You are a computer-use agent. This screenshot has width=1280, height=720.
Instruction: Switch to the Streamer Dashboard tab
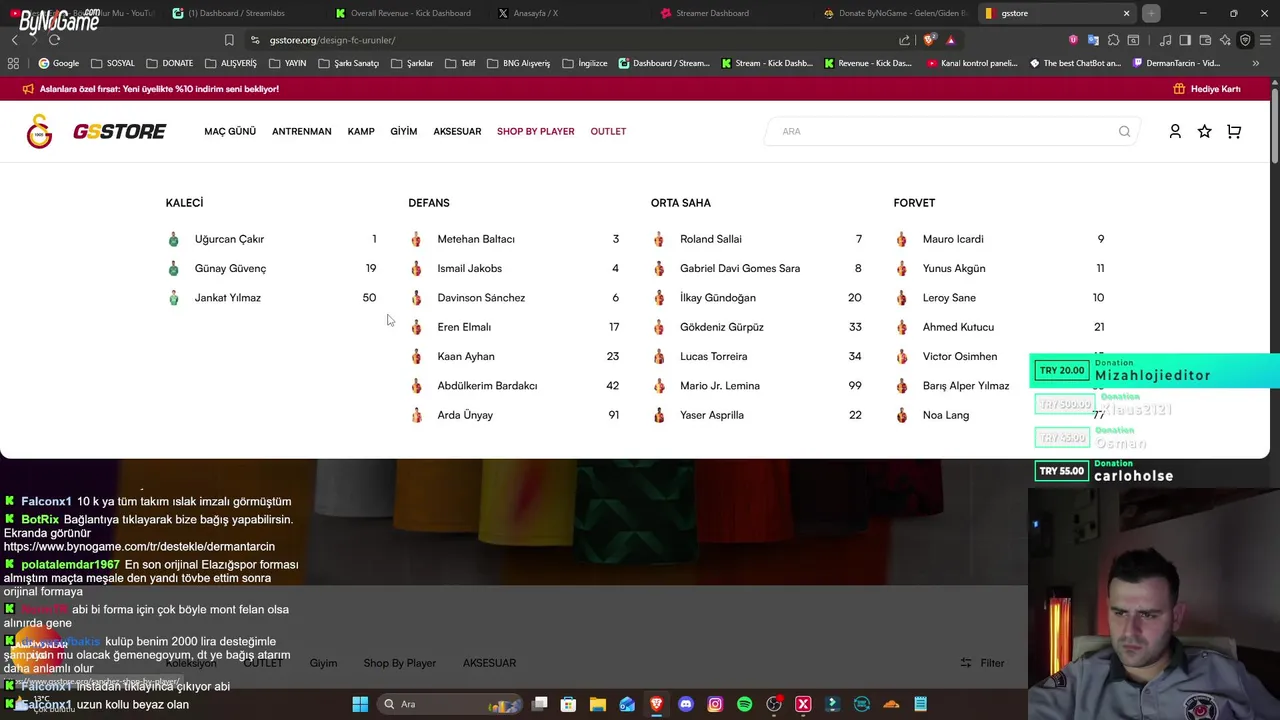point(732,13)
